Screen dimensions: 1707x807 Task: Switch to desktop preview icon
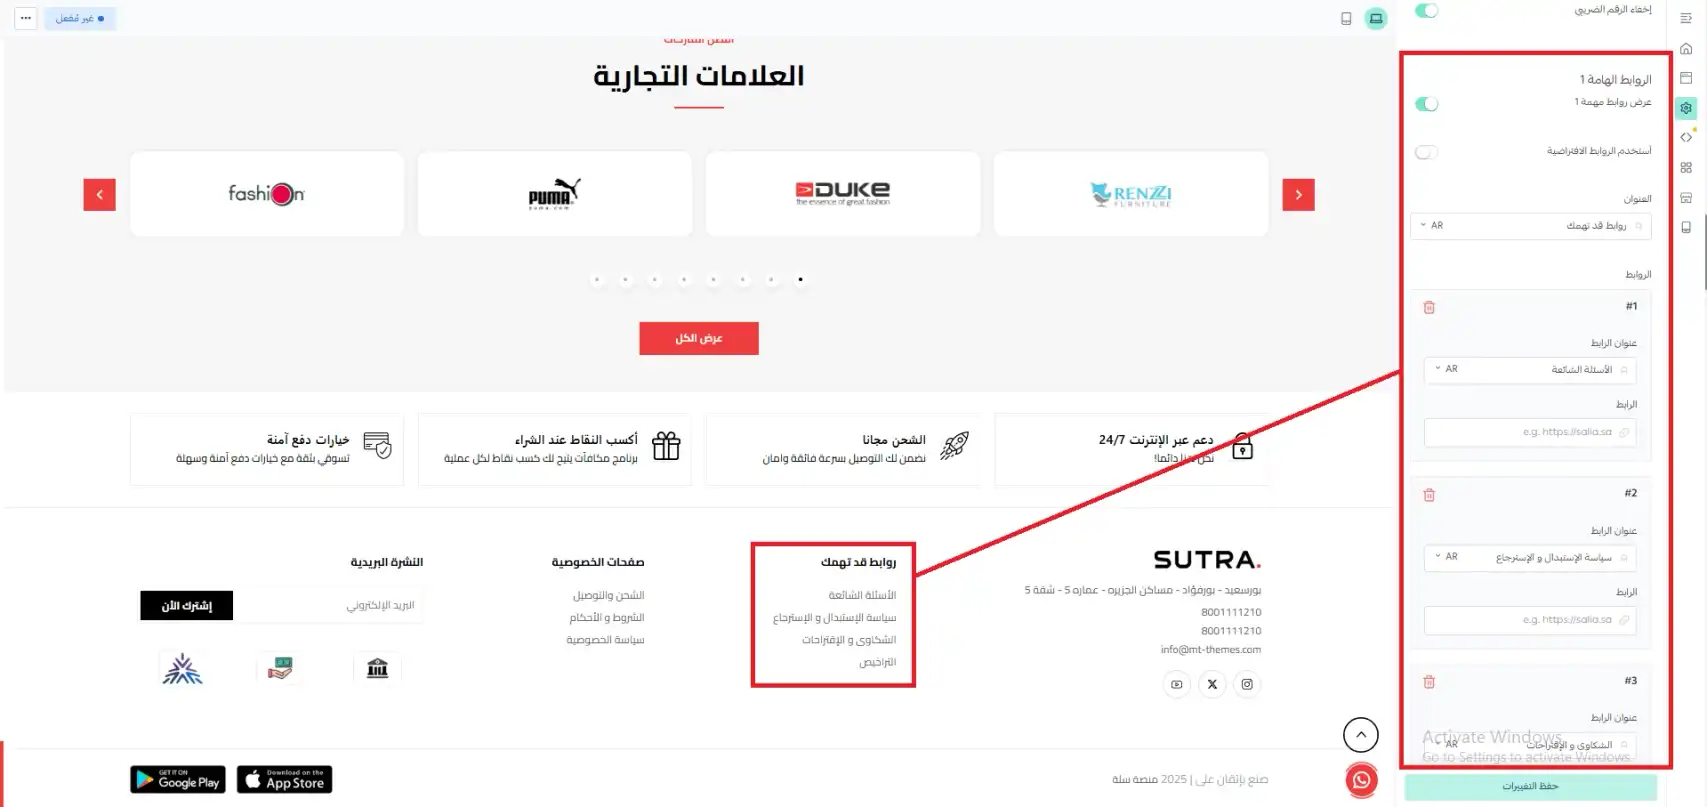1376,18
